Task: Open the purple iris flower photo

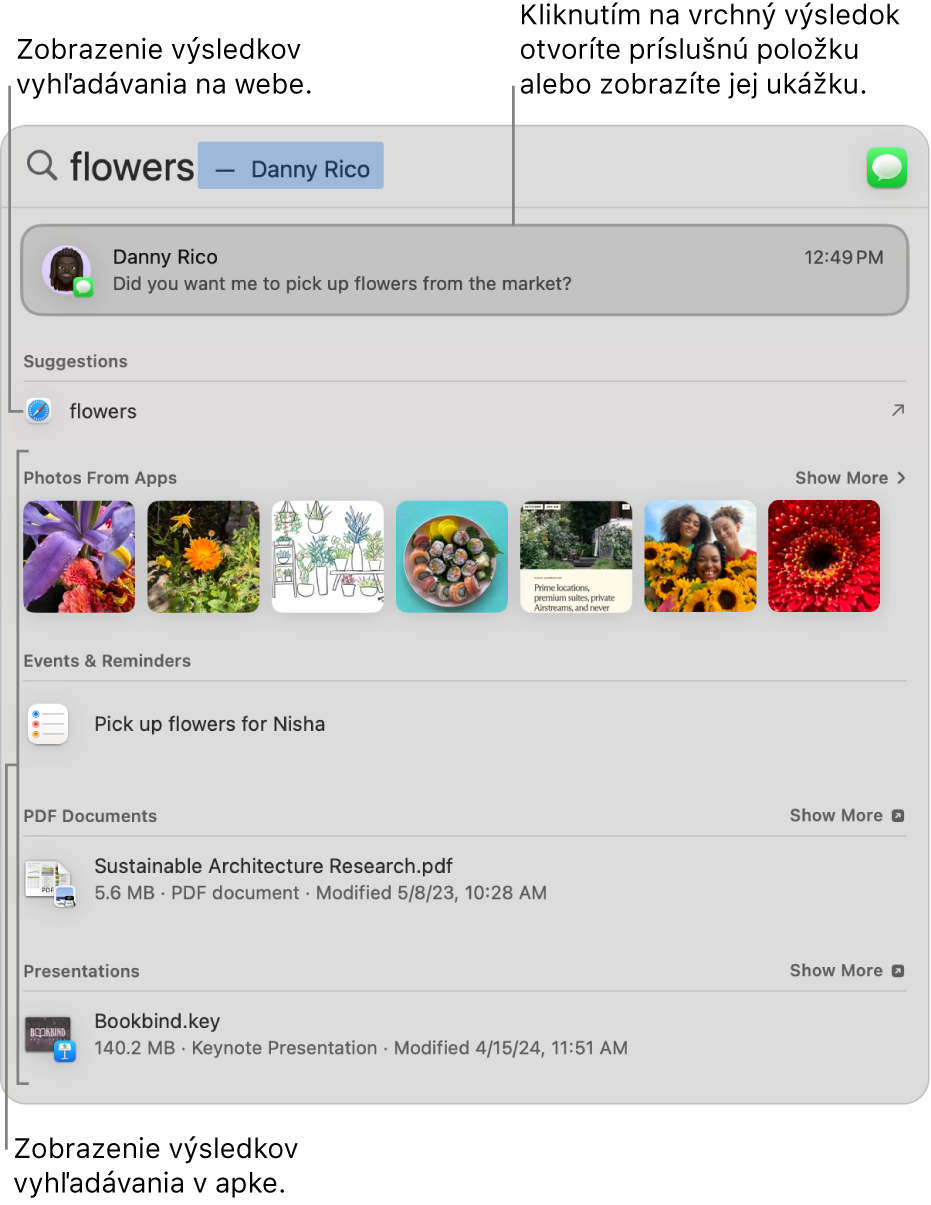Action: 79,556
